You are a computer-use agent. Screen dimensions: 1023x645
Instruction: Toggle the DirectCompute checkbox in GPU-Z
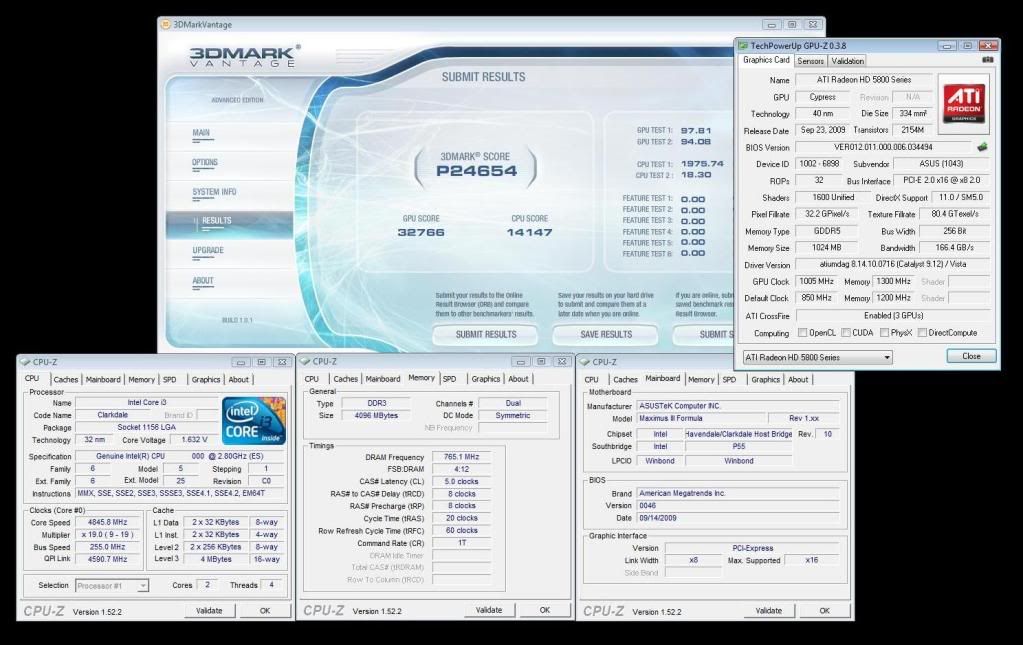pyautogui.click(x=922, y=333)
